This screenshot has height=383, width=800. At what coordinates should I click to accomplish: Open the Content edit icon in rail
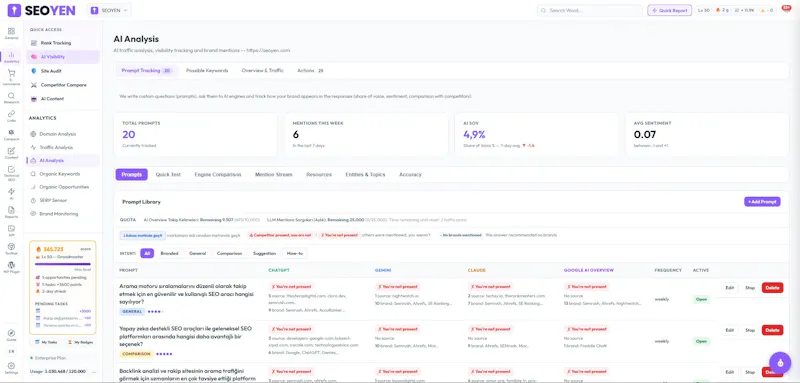click(11, 153)
